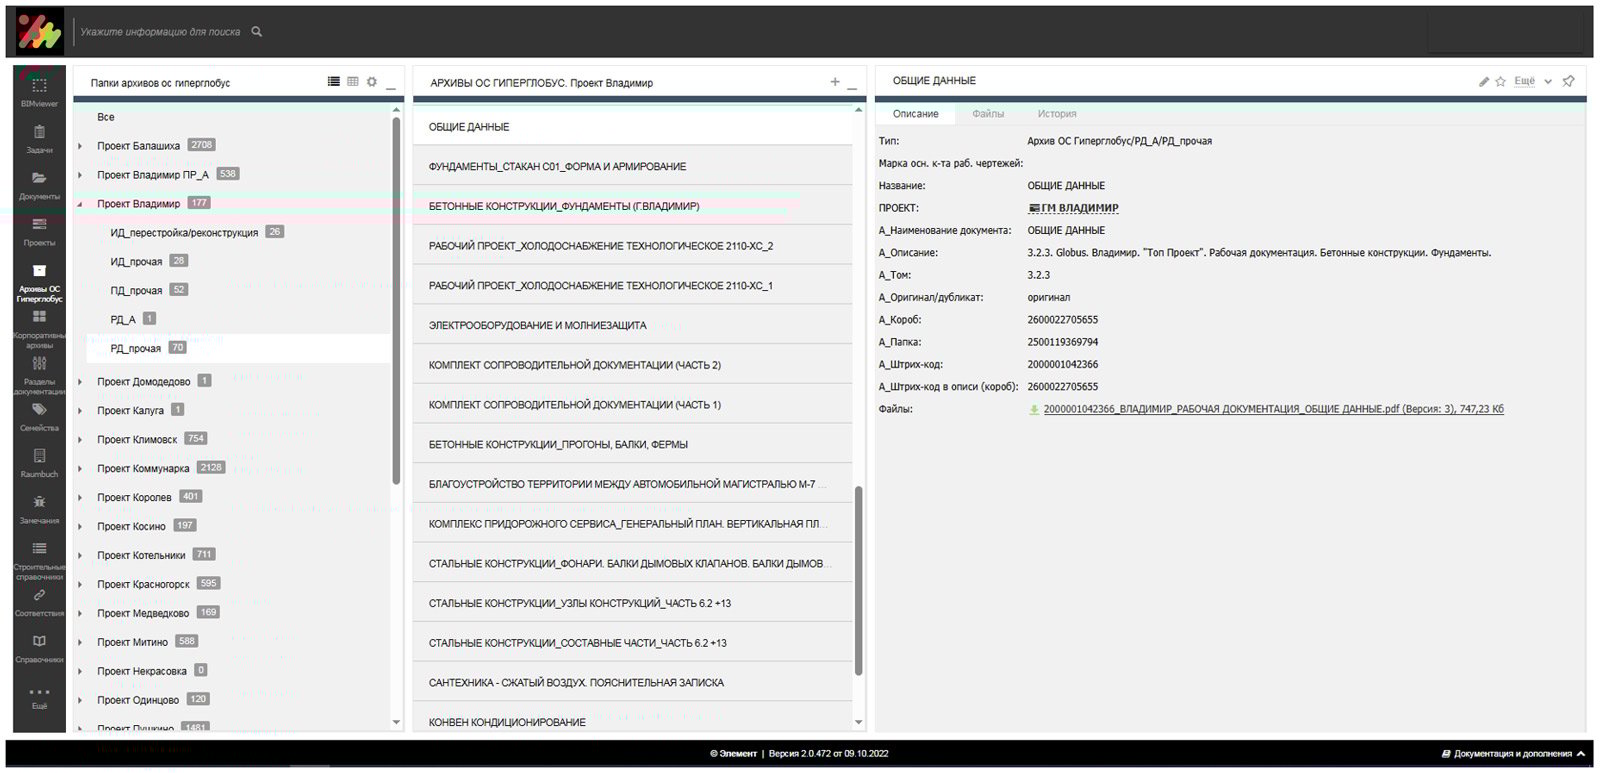Open Задачи in the sidebar
The height and width of the screenshot is (773, 1600).
coord(39,138)
